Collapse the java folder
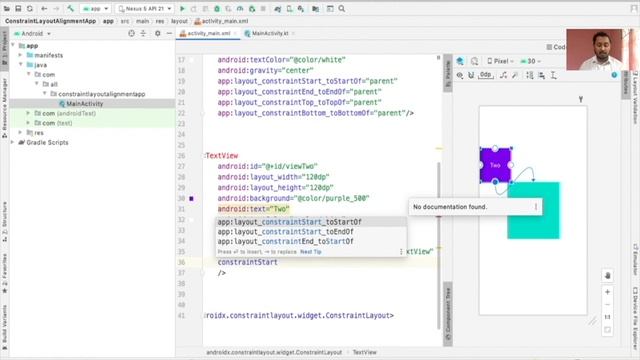The image size is (640, 360). (x=20, y=65)
